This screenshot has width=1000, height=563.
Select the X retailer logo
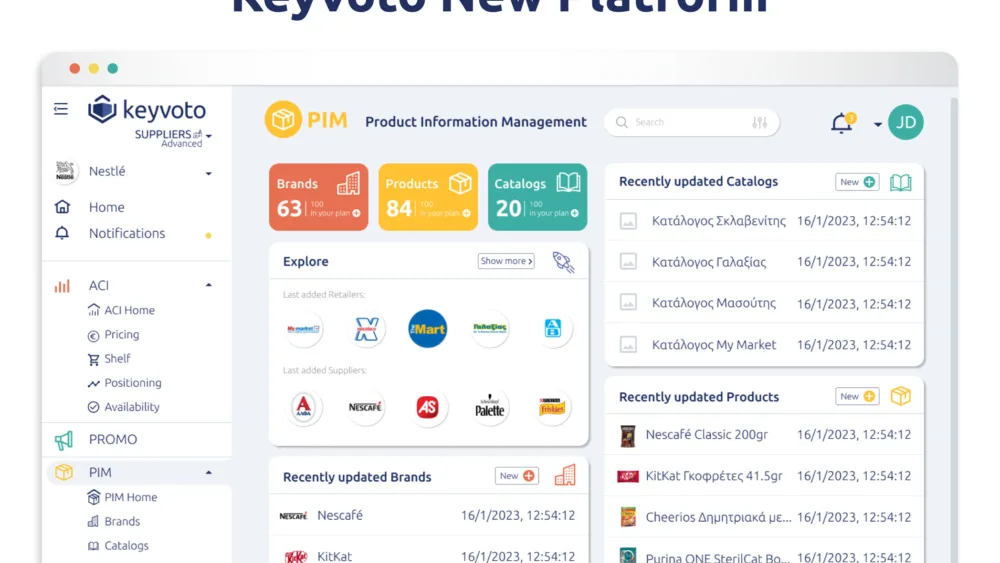pos(366,329)
